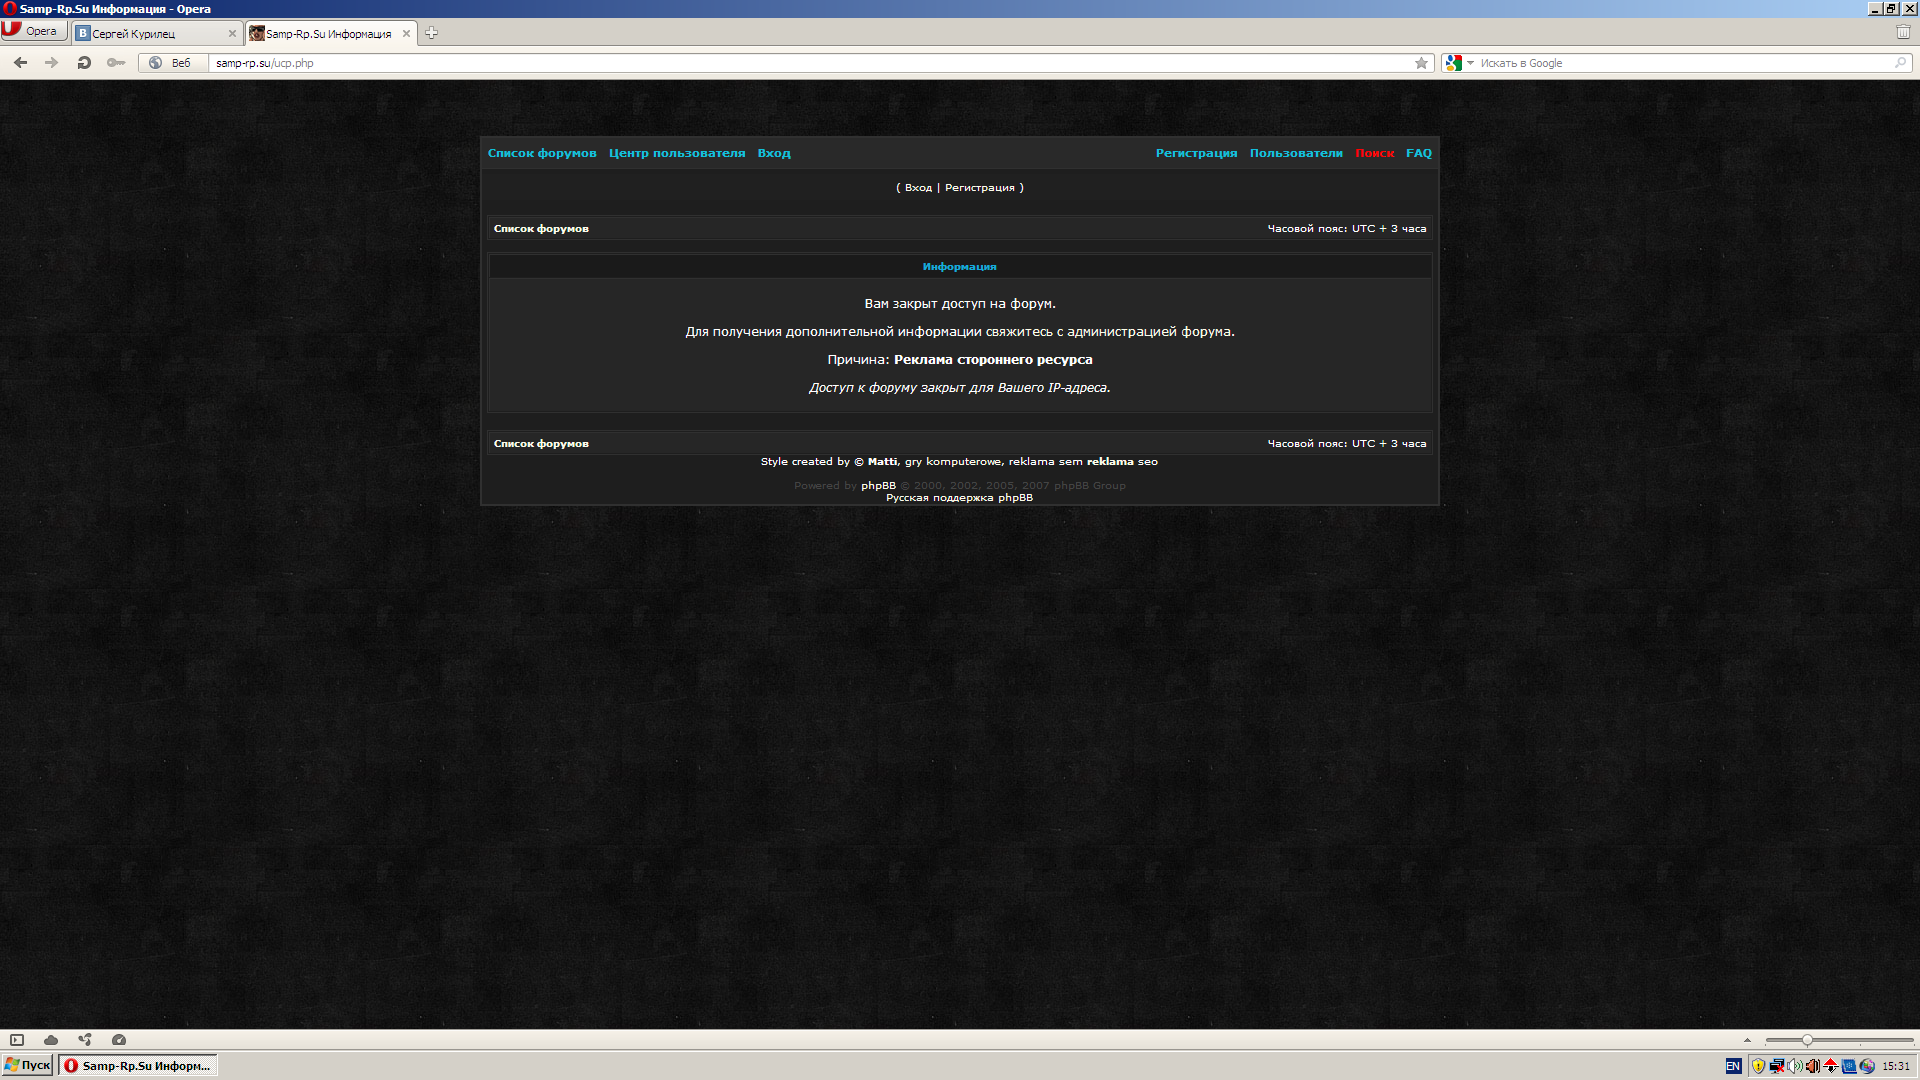Screen dimensions: 1920x1080
Task: Open Opera Link cloud icon
Action: (51, 1040)
